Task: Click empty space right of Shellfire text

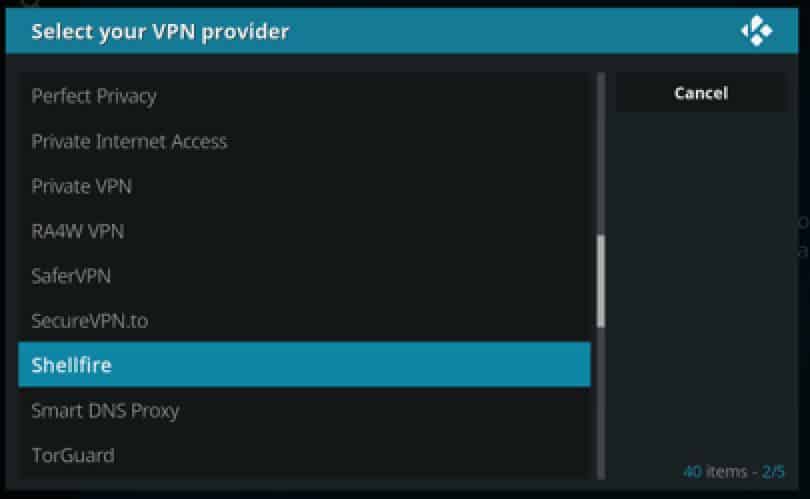Action: (351, 365)
